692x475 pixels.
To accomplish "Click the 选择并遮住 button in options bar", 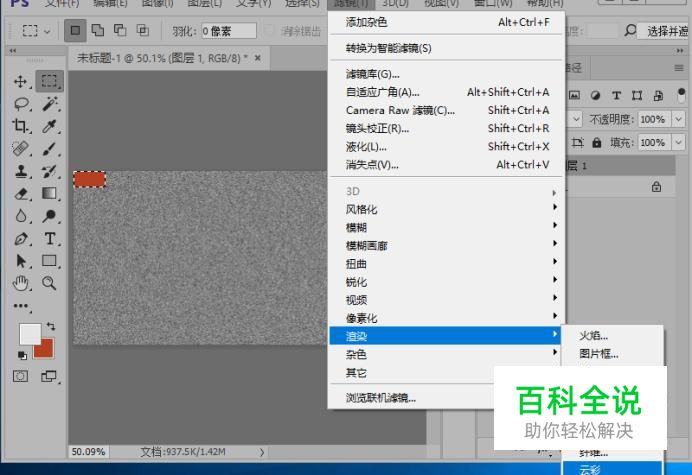I will (x=667, y=31).
